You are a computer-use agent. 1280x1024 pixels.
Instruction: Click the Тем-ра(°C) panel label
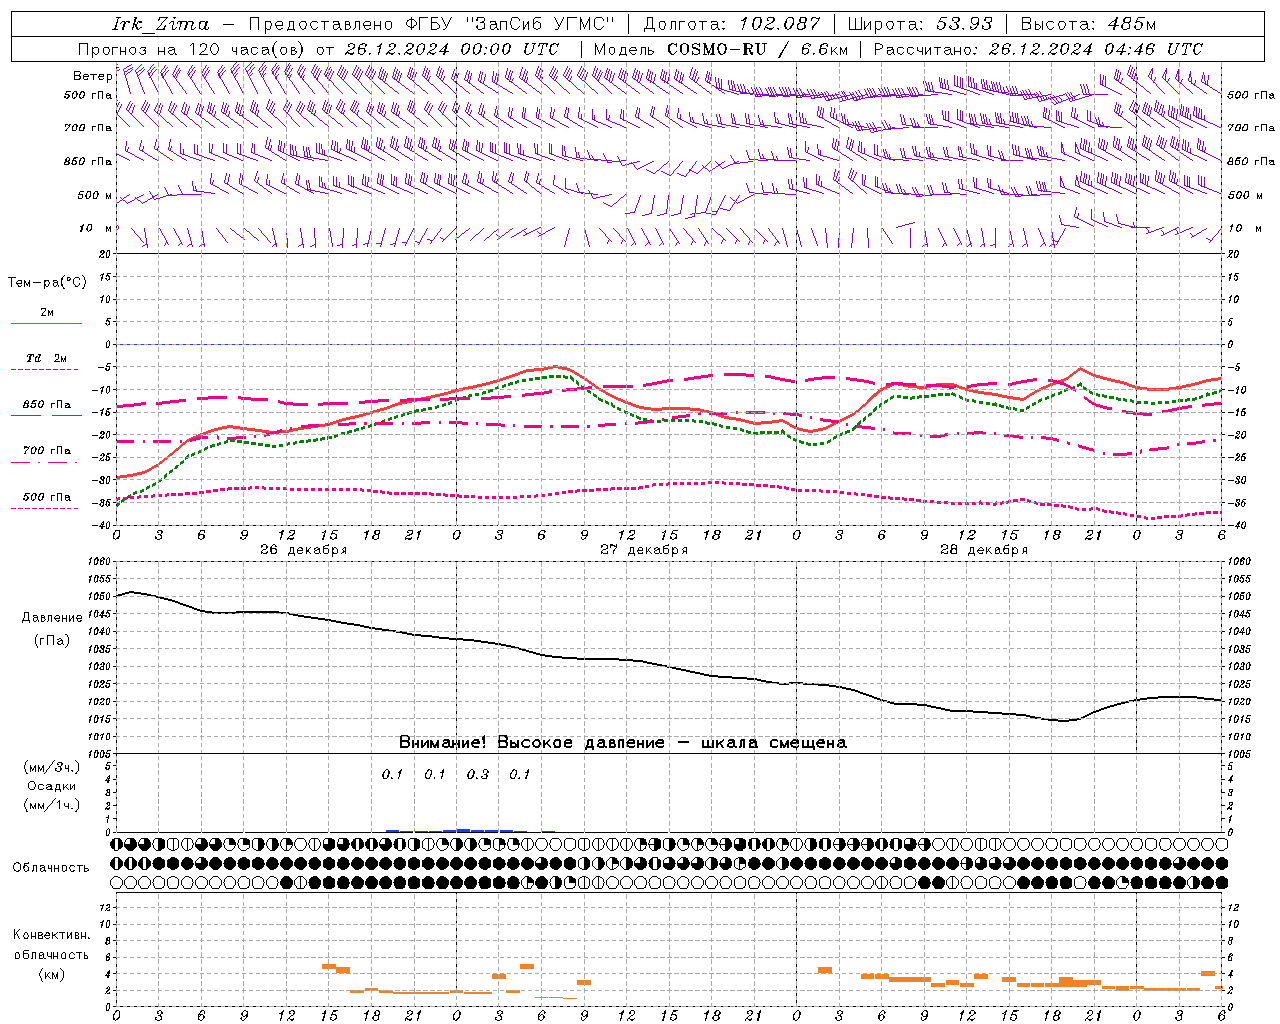point(47,283)
